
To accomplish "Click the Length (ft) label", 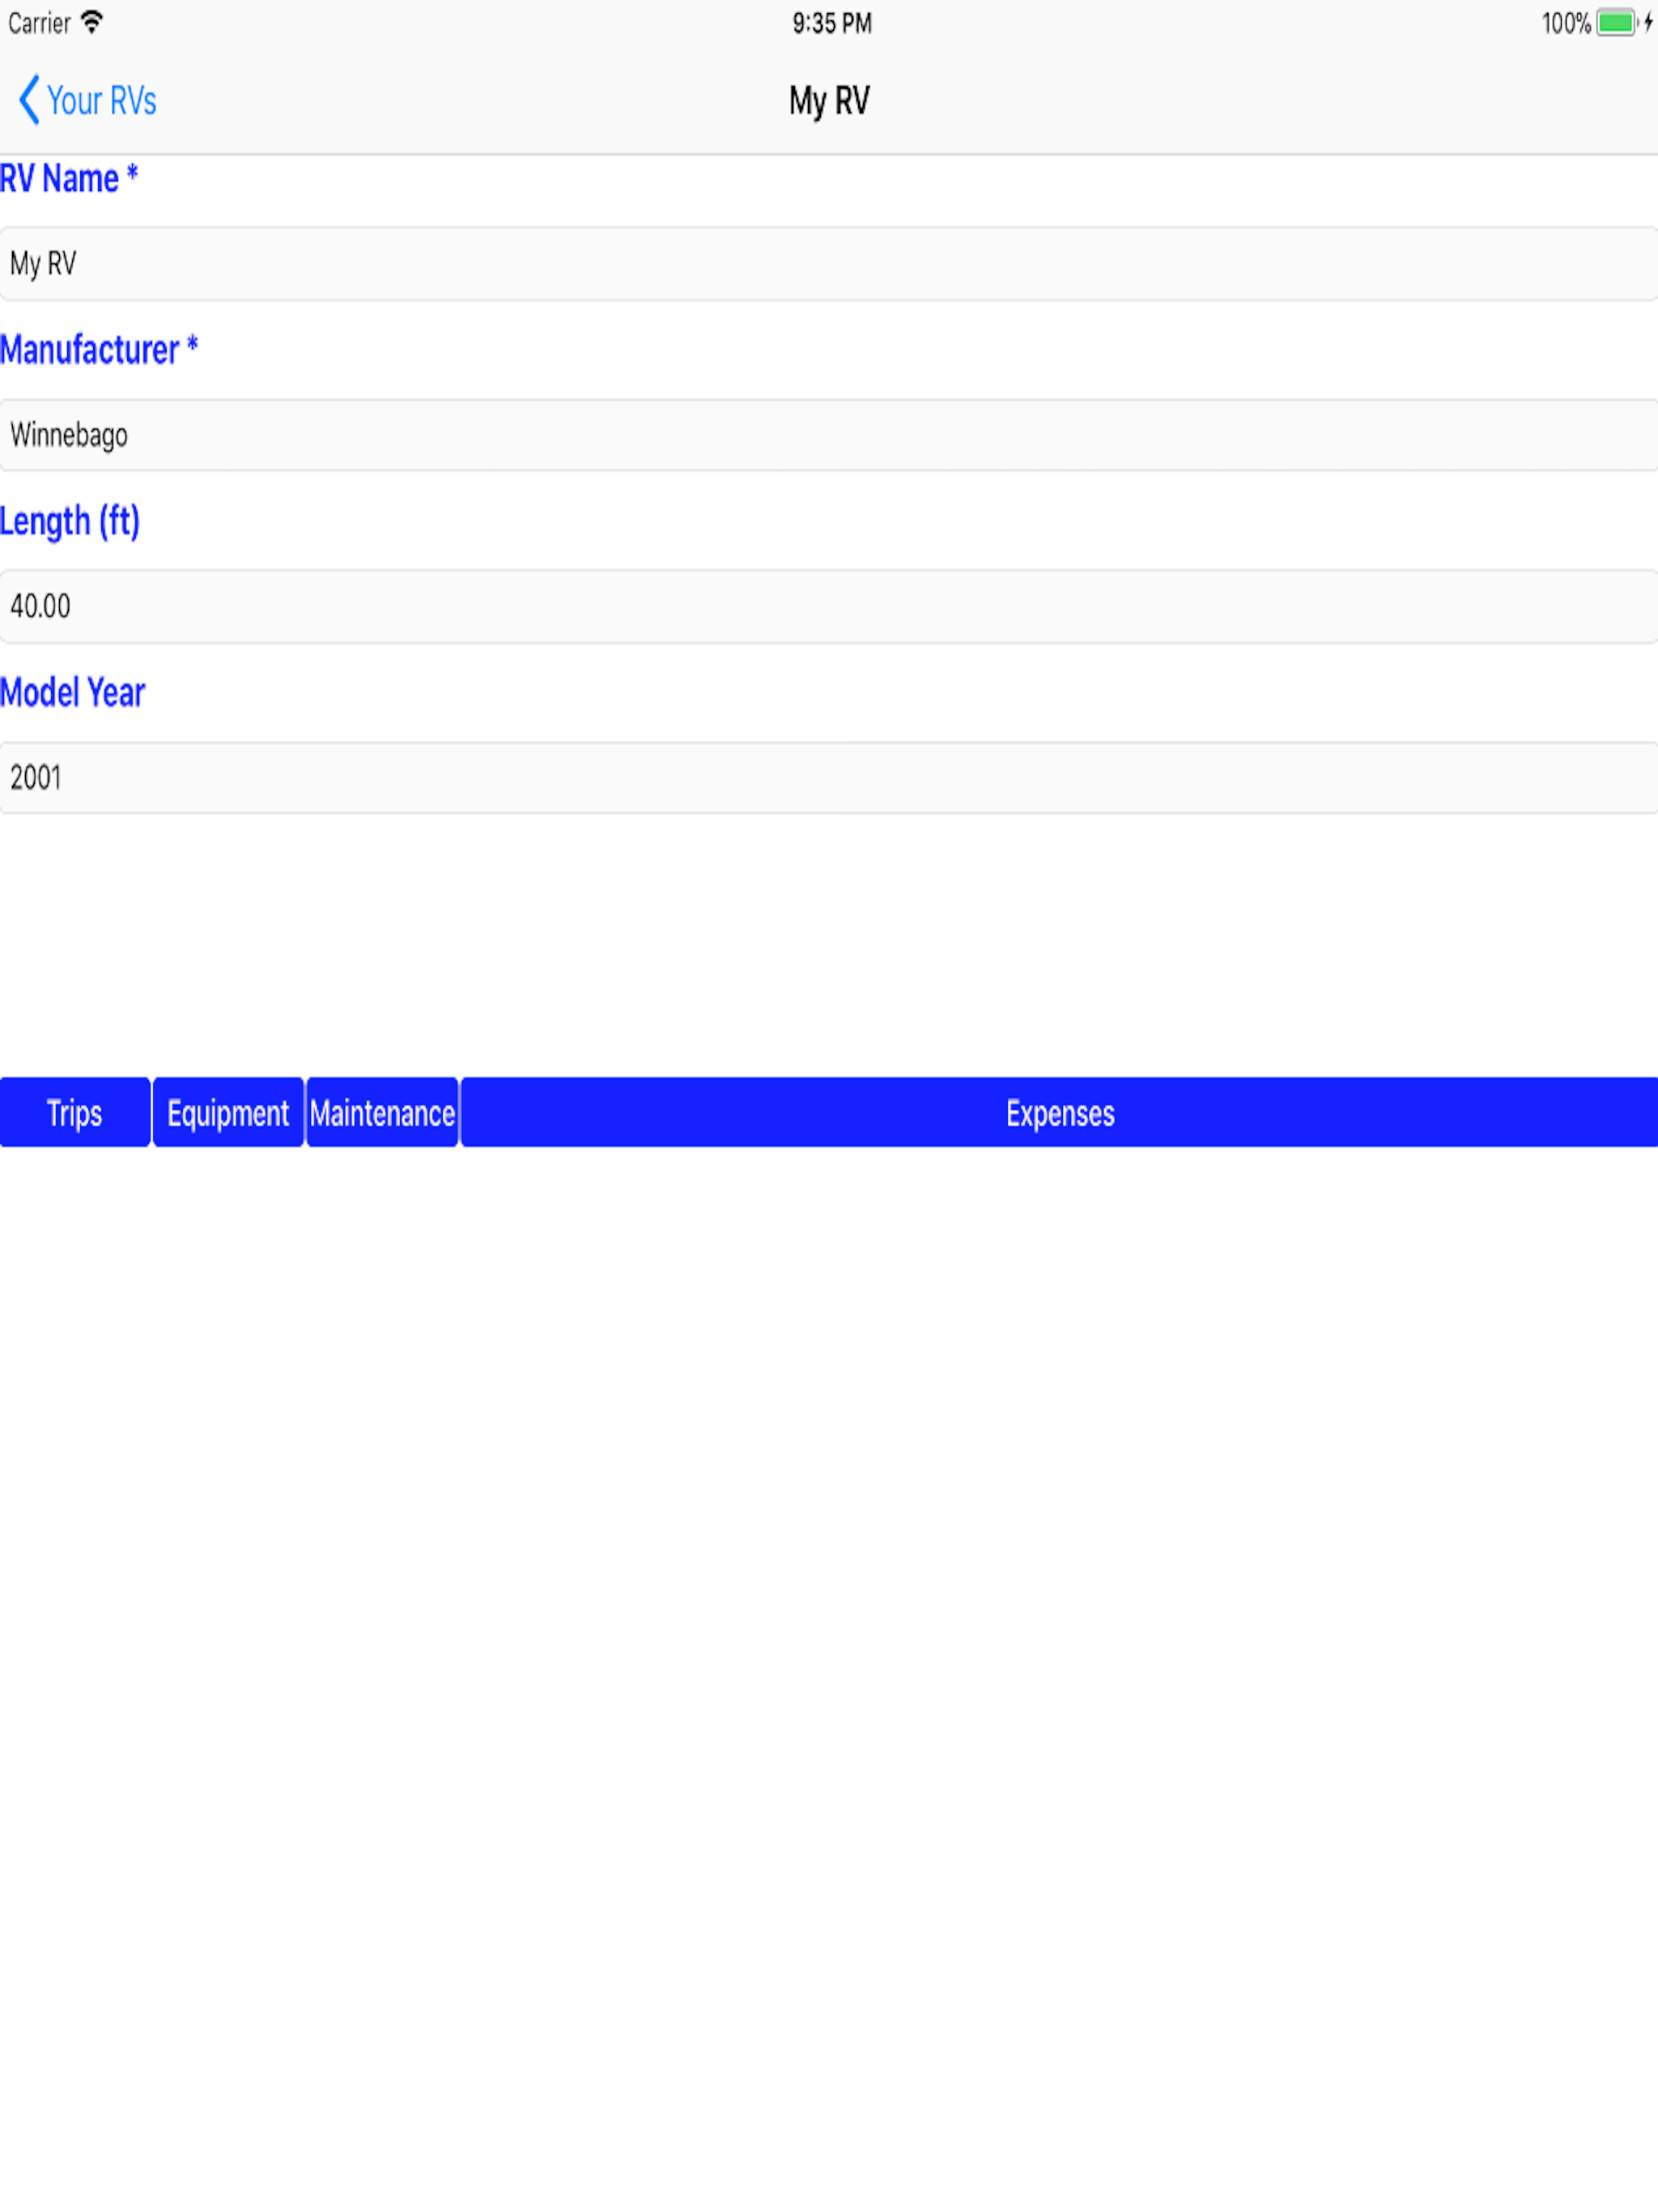I will click(70, 522).
